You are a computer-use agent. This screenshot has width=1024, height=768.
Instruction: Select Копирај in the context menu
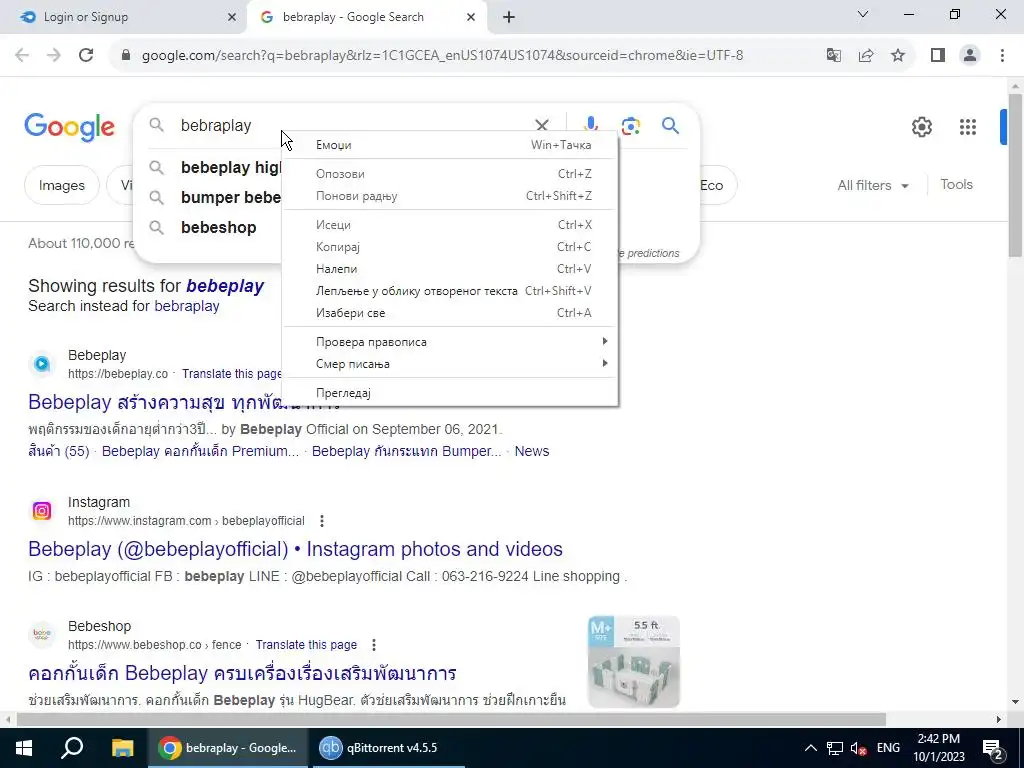click(450, 247)
